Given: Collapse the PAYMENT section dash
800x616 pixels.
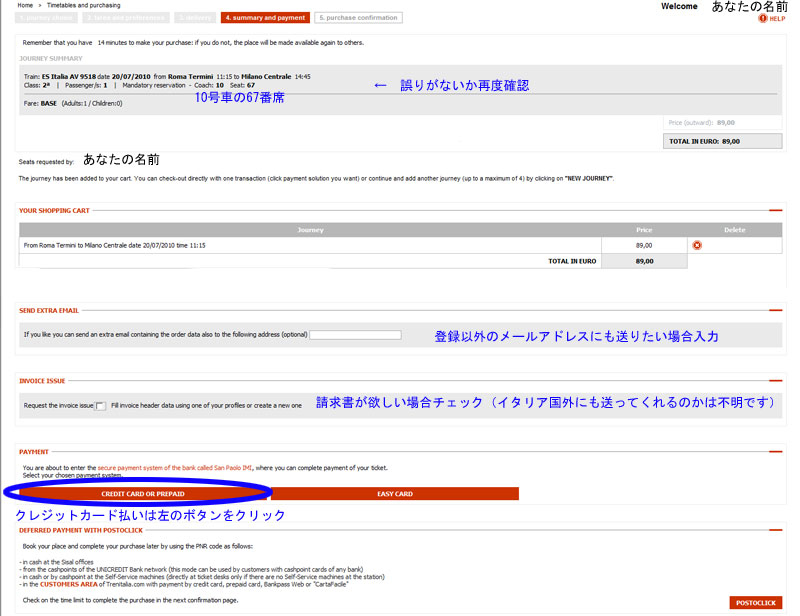Looking at the screenshot, I should pyautogui.click(x=776, y=452).
